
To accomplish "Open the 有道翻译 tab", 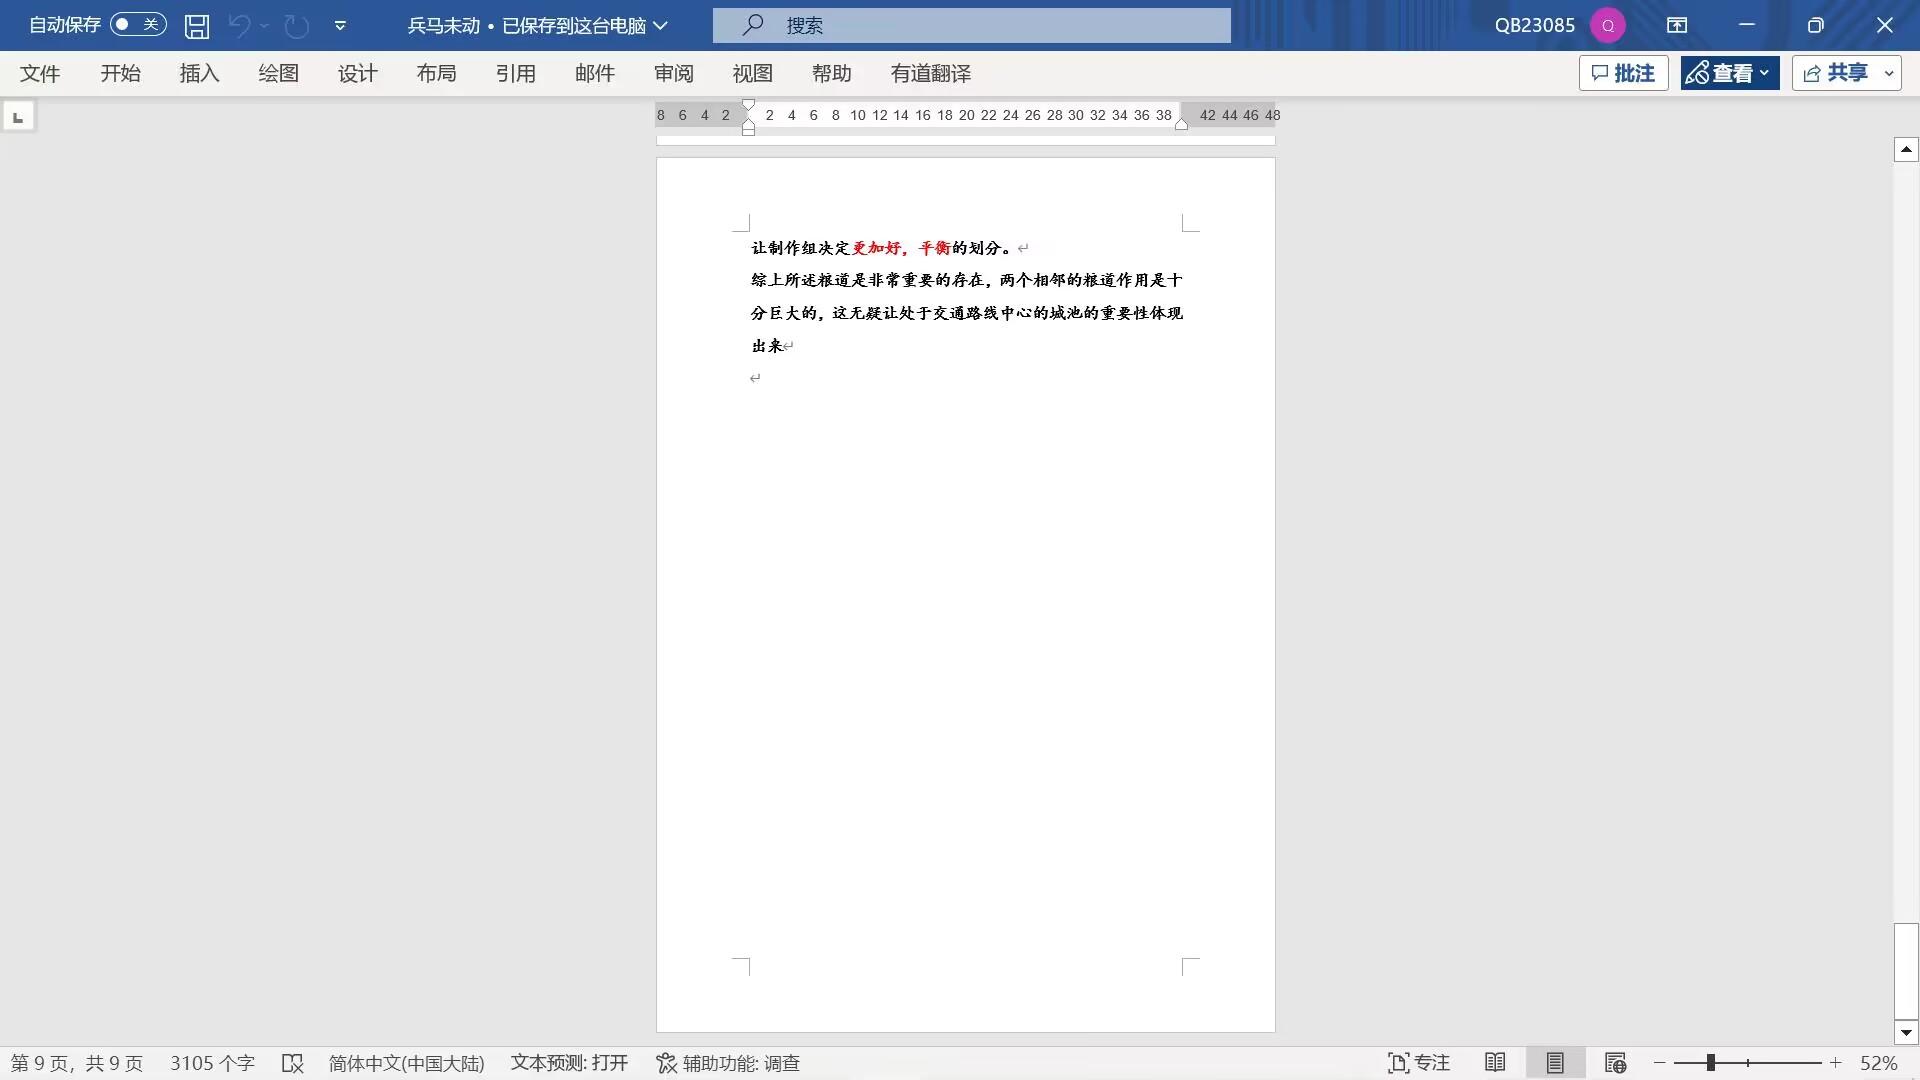I will click(930, 73).
